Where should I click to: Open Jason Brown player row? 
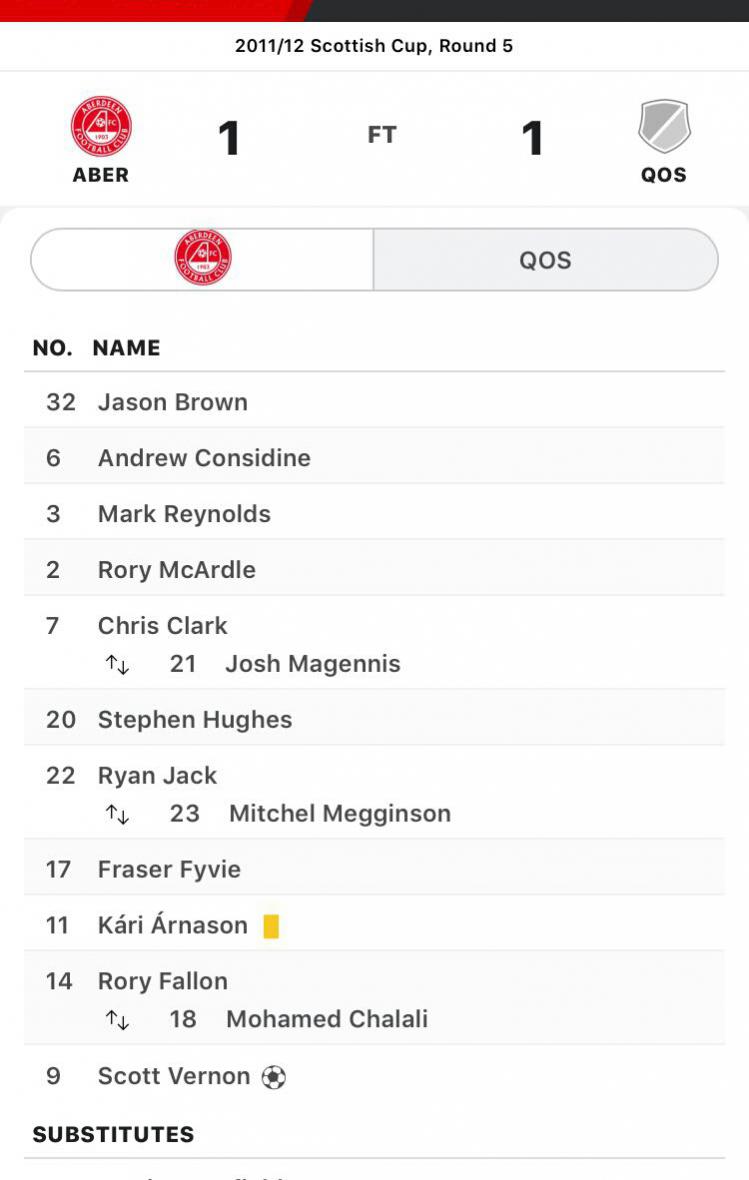point(374,400)
